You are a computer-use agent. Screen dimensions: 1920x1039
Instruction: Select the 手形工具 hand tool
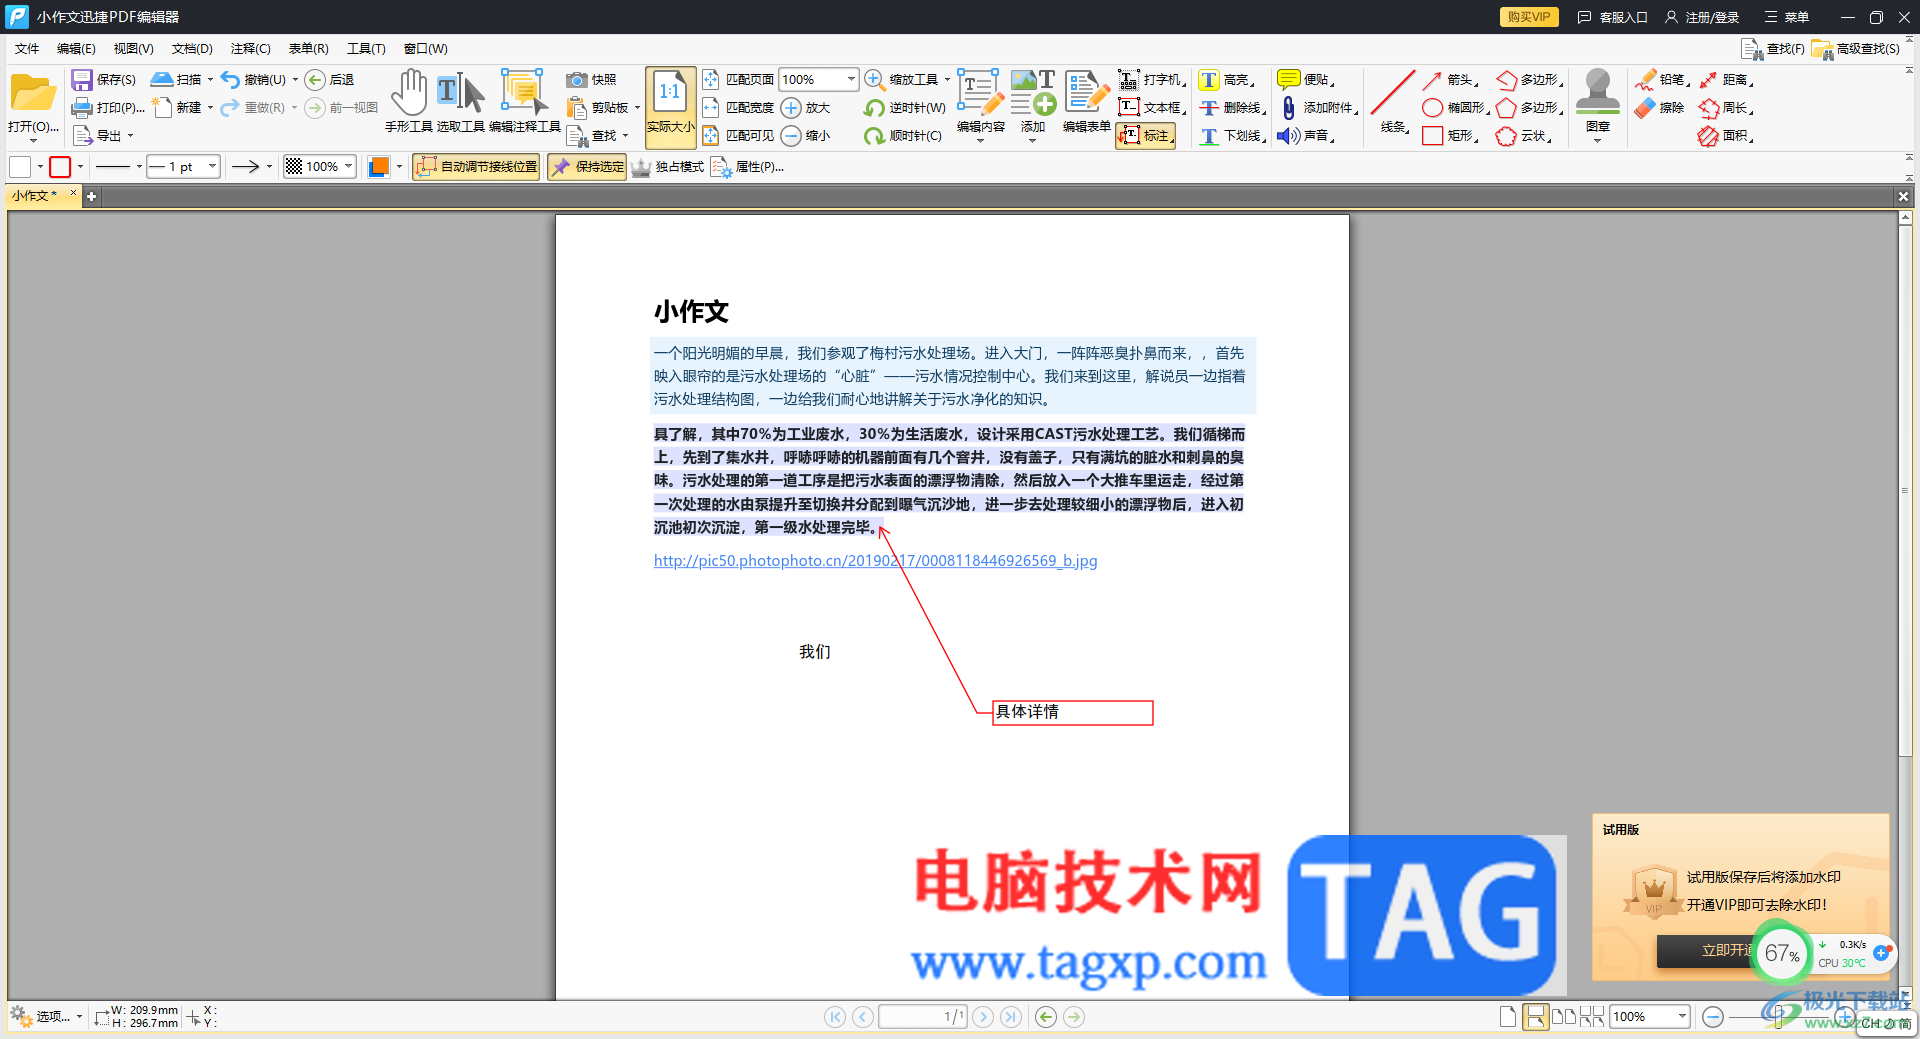408,102
